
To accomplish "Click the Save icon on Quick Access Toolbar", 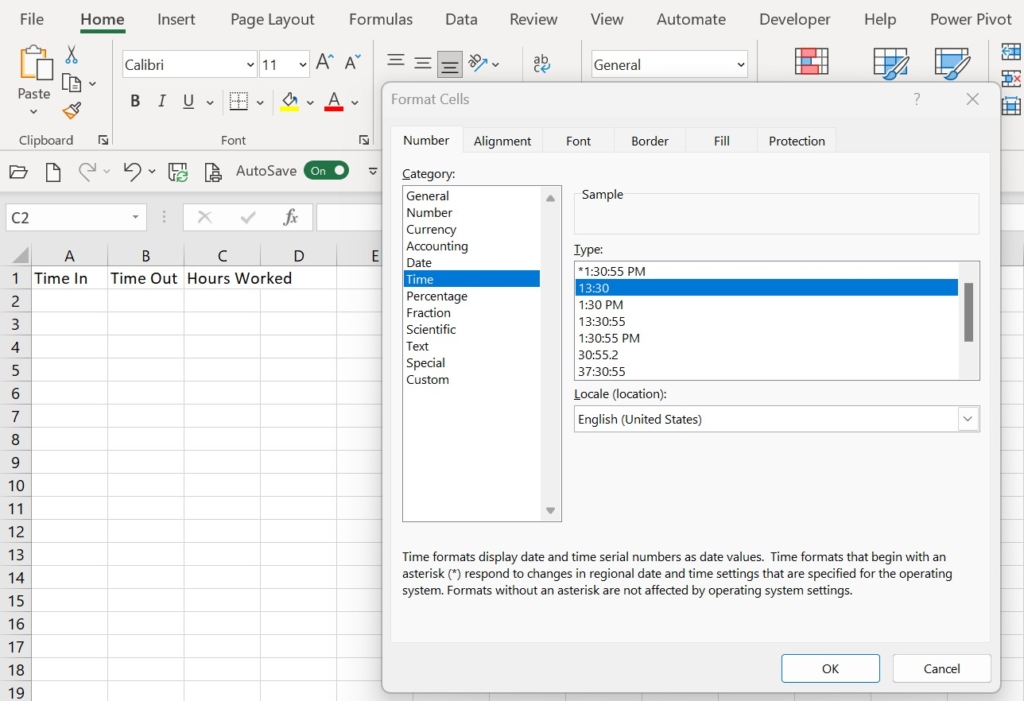I will [x=178, y=171].
